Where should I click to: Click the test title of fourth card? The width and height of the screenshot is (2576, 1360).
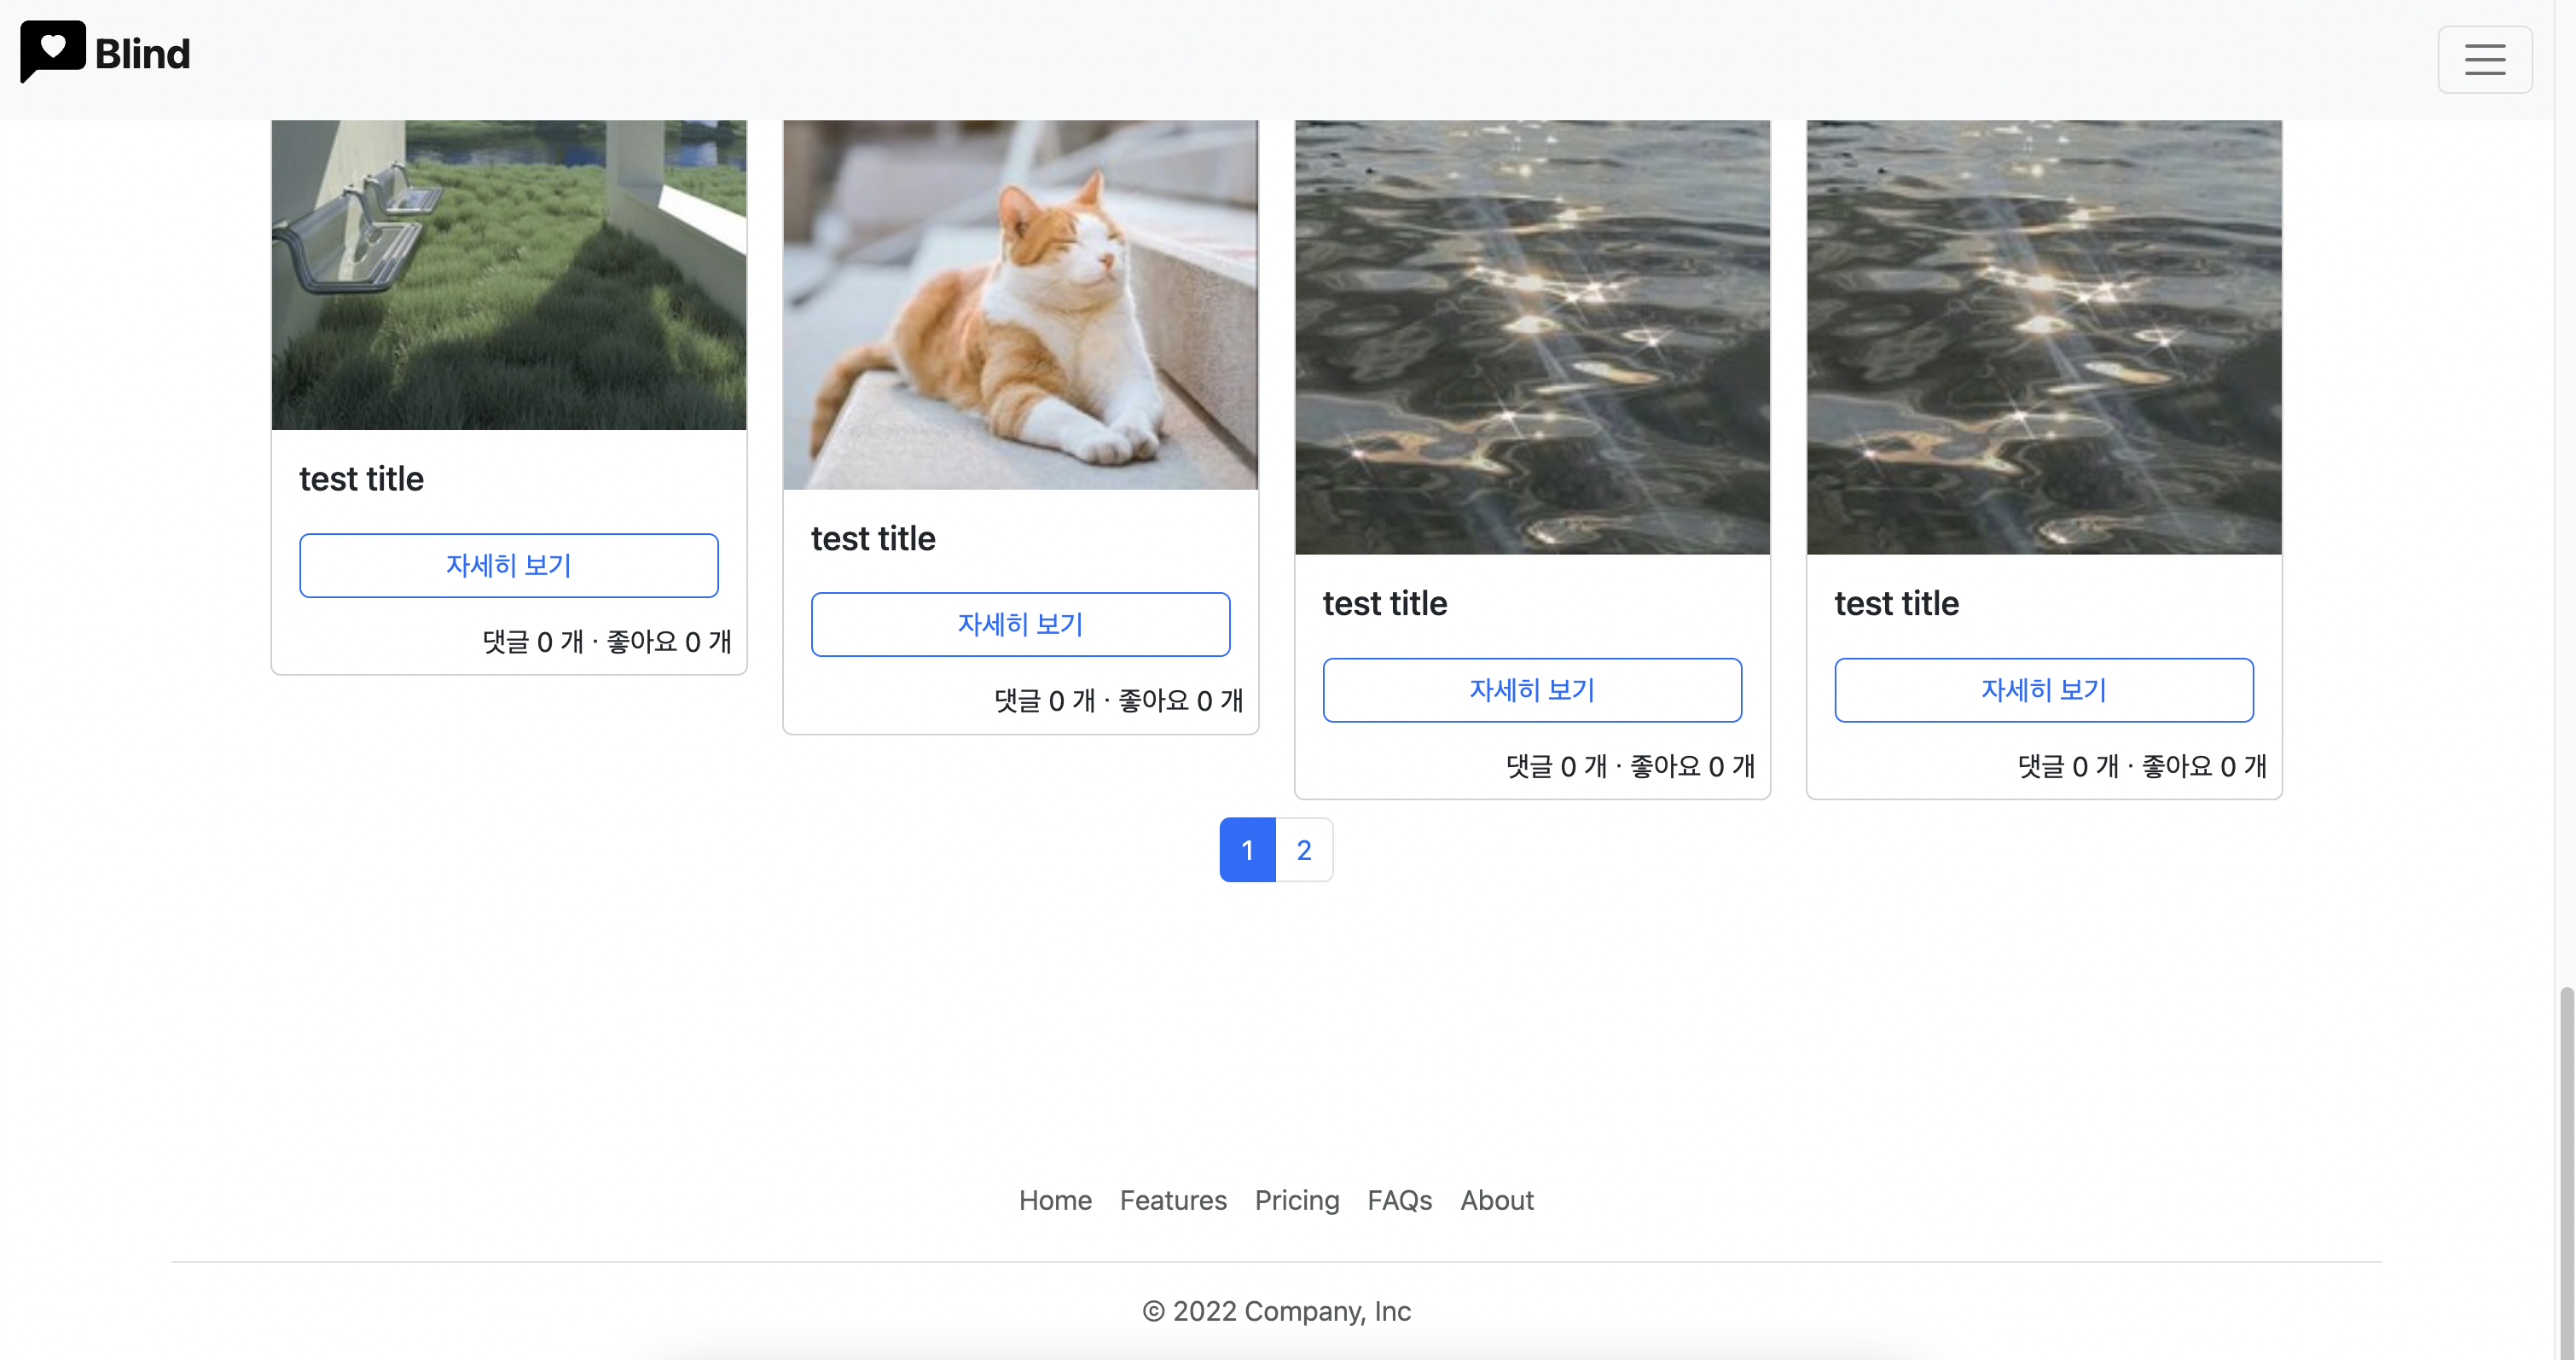click(x=1897, y=604)
